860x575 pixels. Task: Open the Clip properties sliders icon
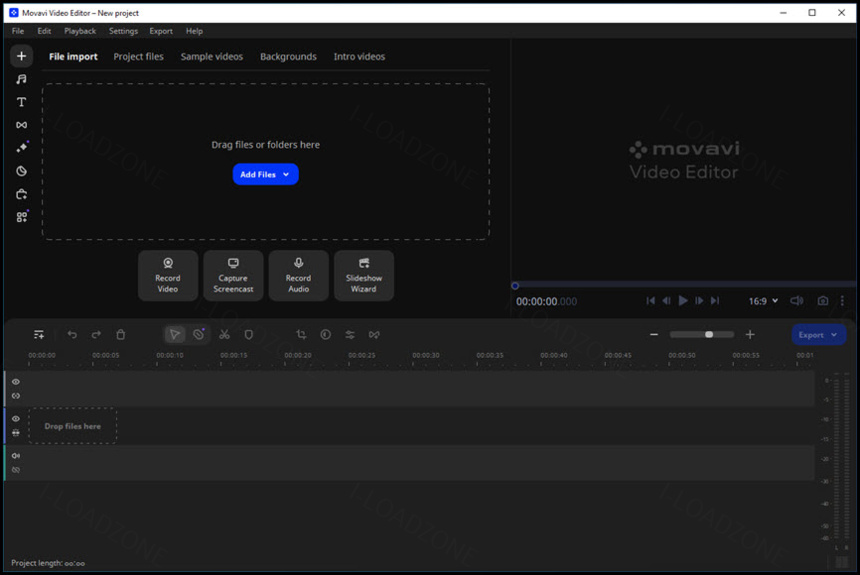point(350,335)
